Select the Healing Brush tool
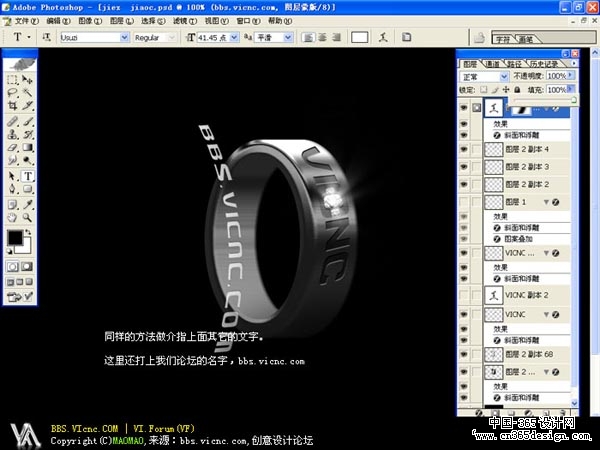Viewport: 600px width, 450px height. [x=13, y=122]
